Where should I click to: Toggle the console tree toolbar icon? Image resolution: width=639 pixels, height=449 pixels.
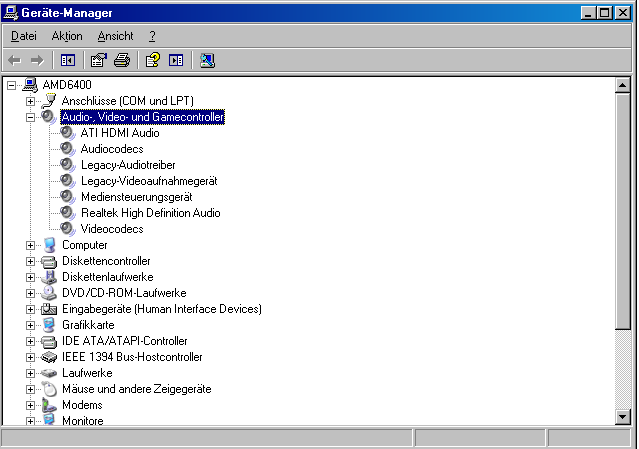click(x=68, y=61)
